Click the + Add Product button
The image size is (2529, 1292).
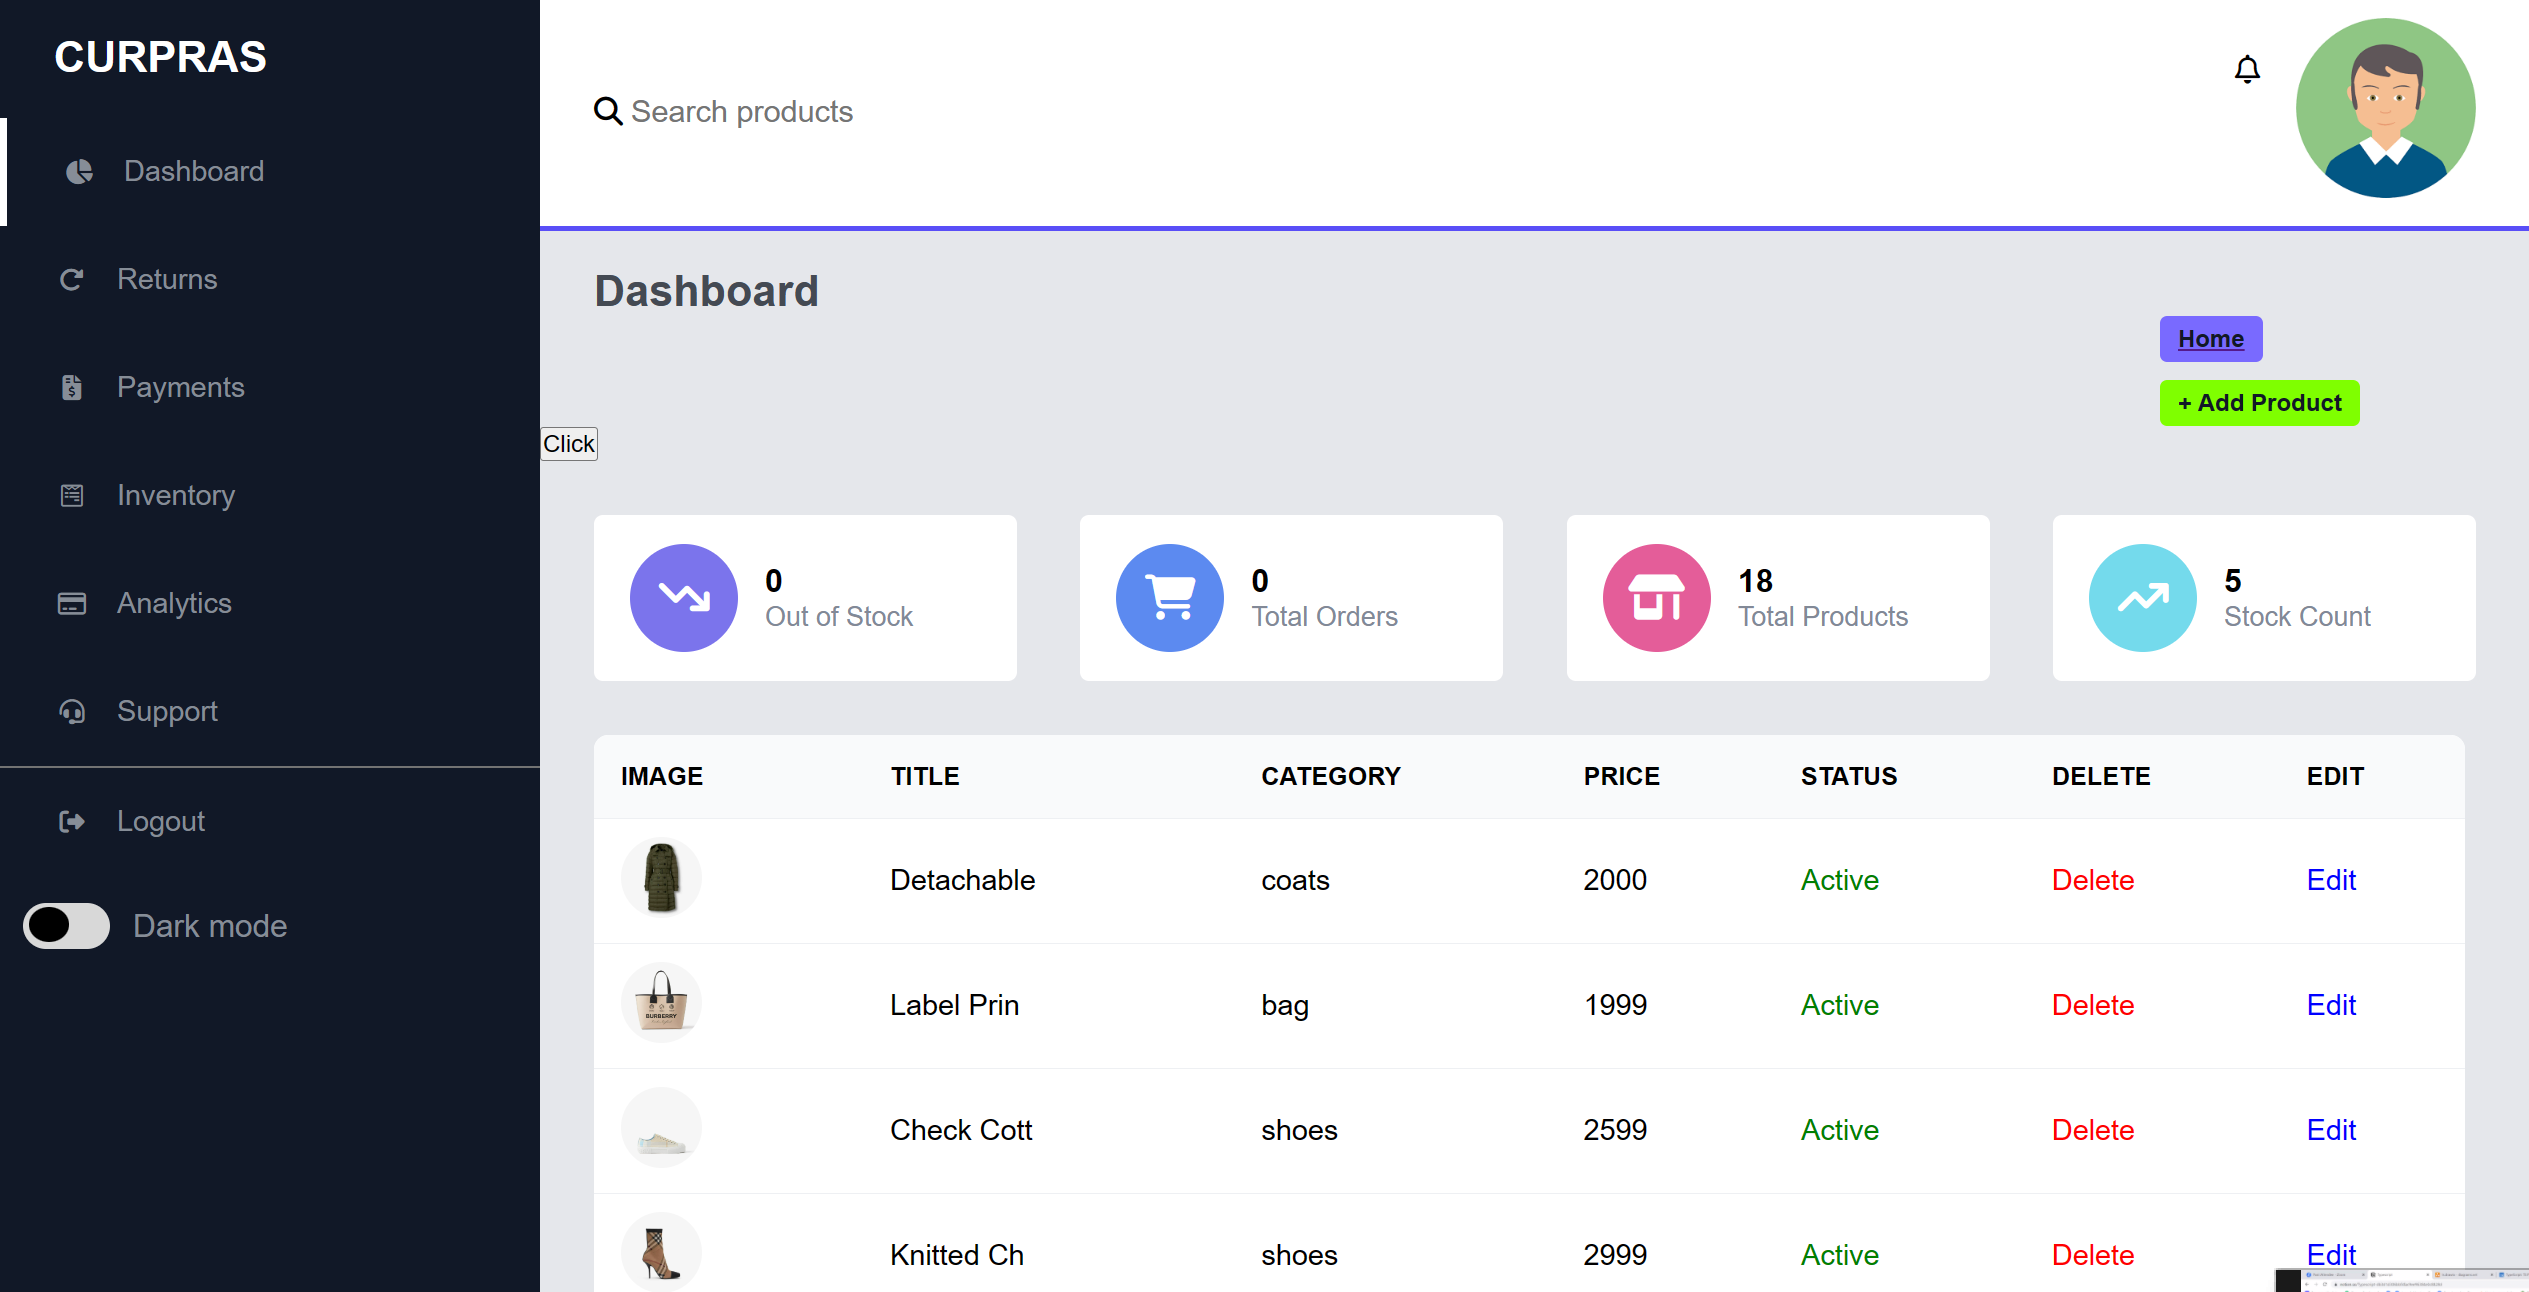2258,402
